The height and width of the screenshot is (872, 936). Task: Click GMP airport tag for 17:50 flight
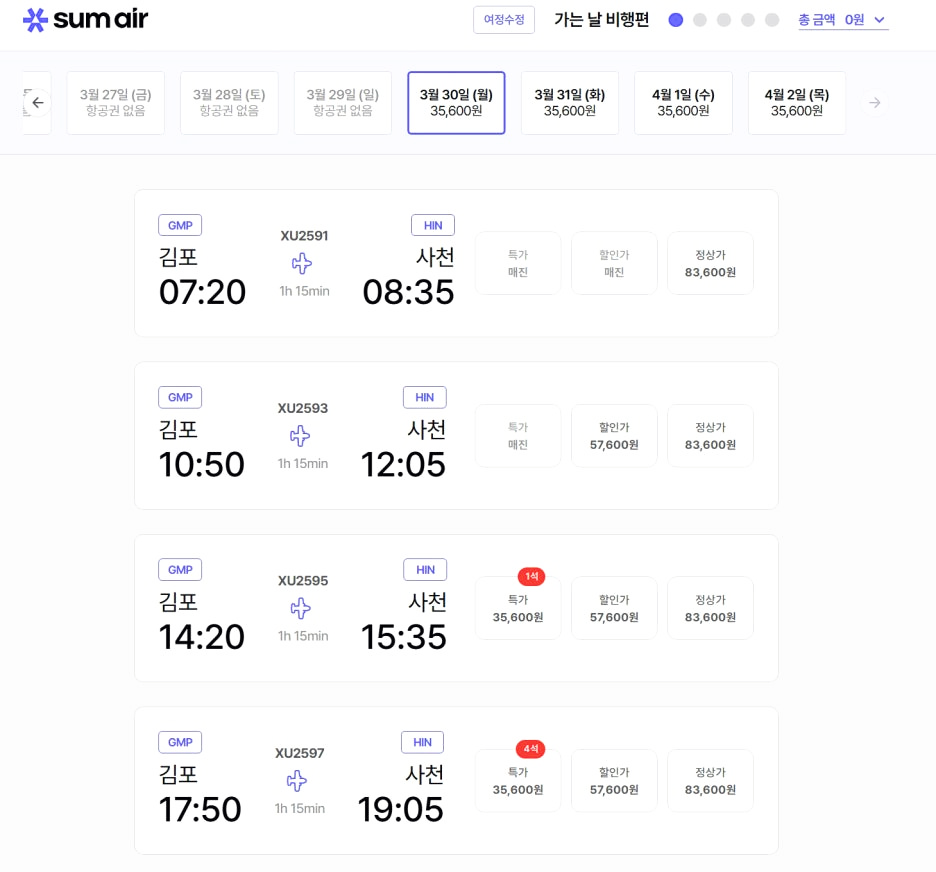(x=180, y=742)
